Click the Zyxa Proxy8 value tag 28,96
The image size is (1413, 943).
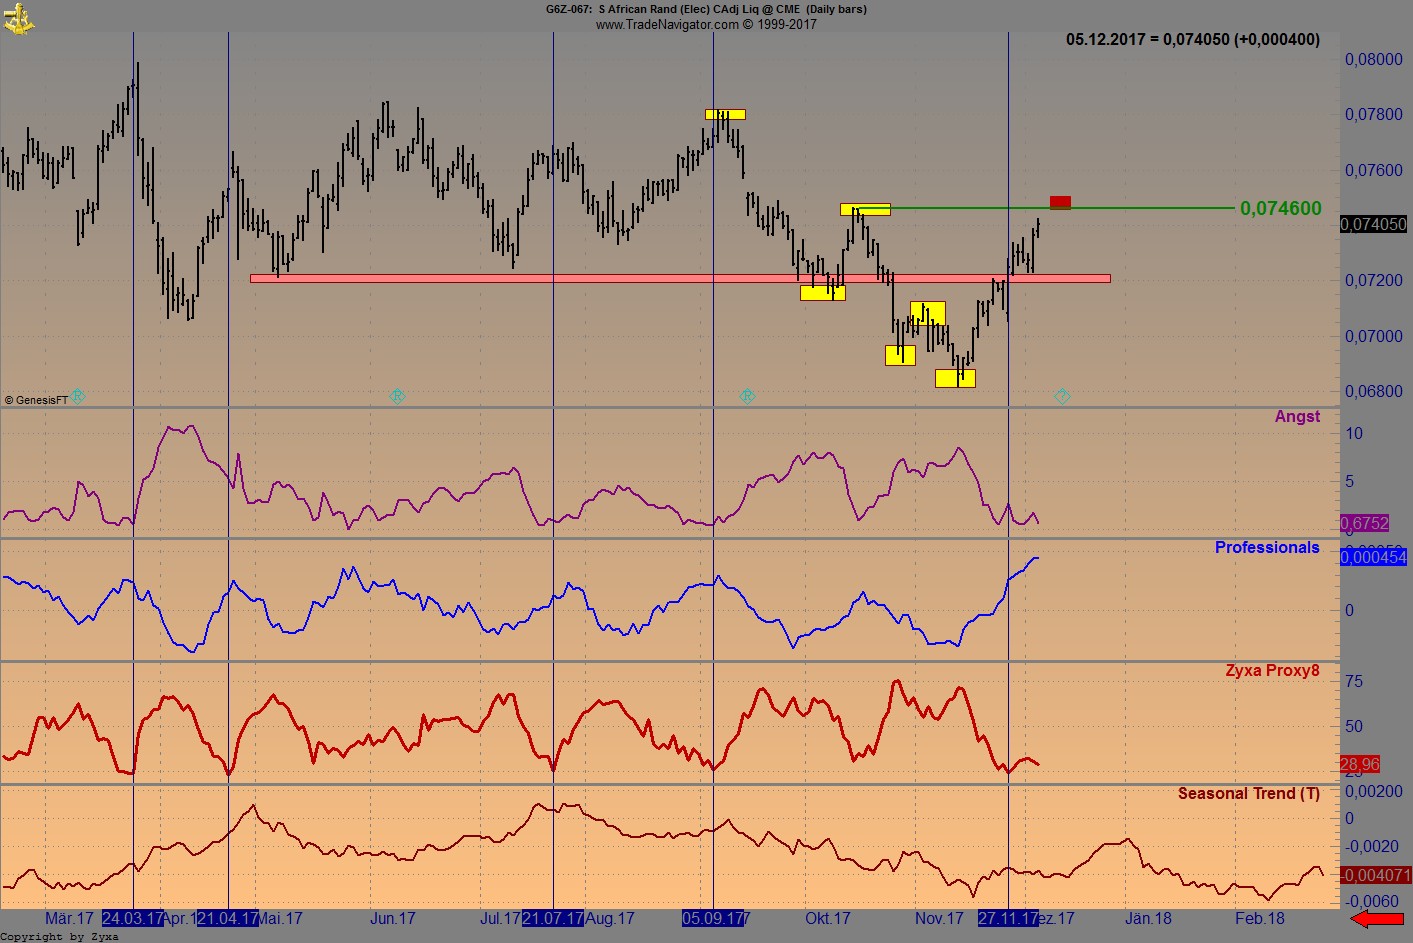tap(1360, 764)
